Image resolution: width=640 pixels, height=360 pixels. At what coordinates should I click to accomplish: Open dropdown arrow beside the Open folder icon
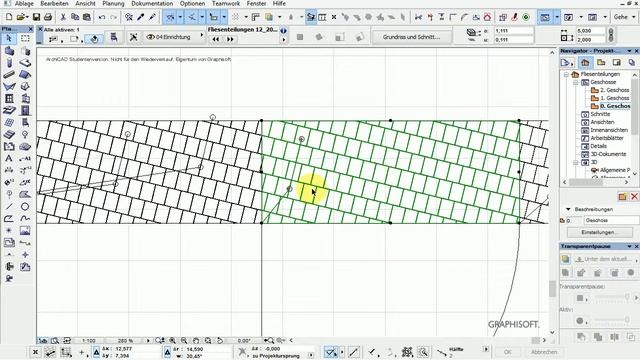click(27, 17)
